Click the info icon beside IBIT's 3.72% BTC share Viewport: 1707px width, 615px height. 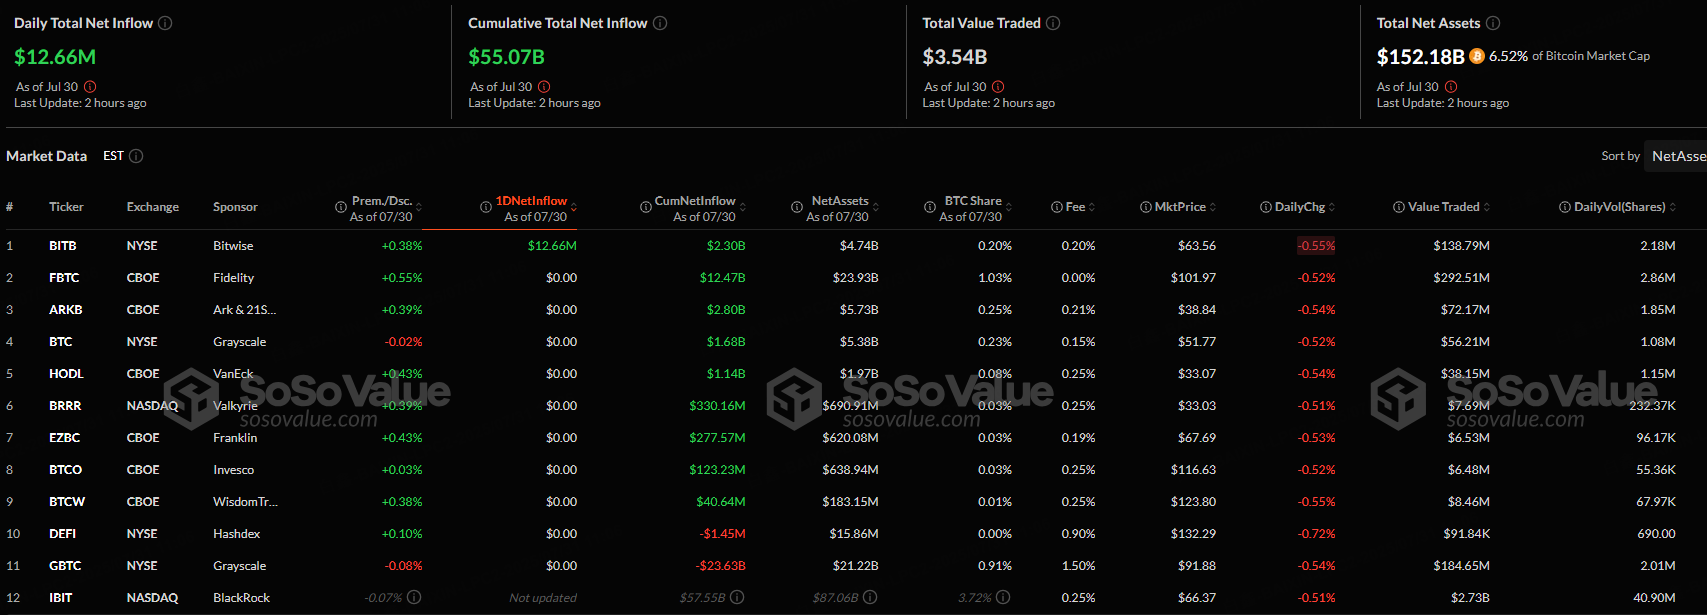(x=1003, y=597)
